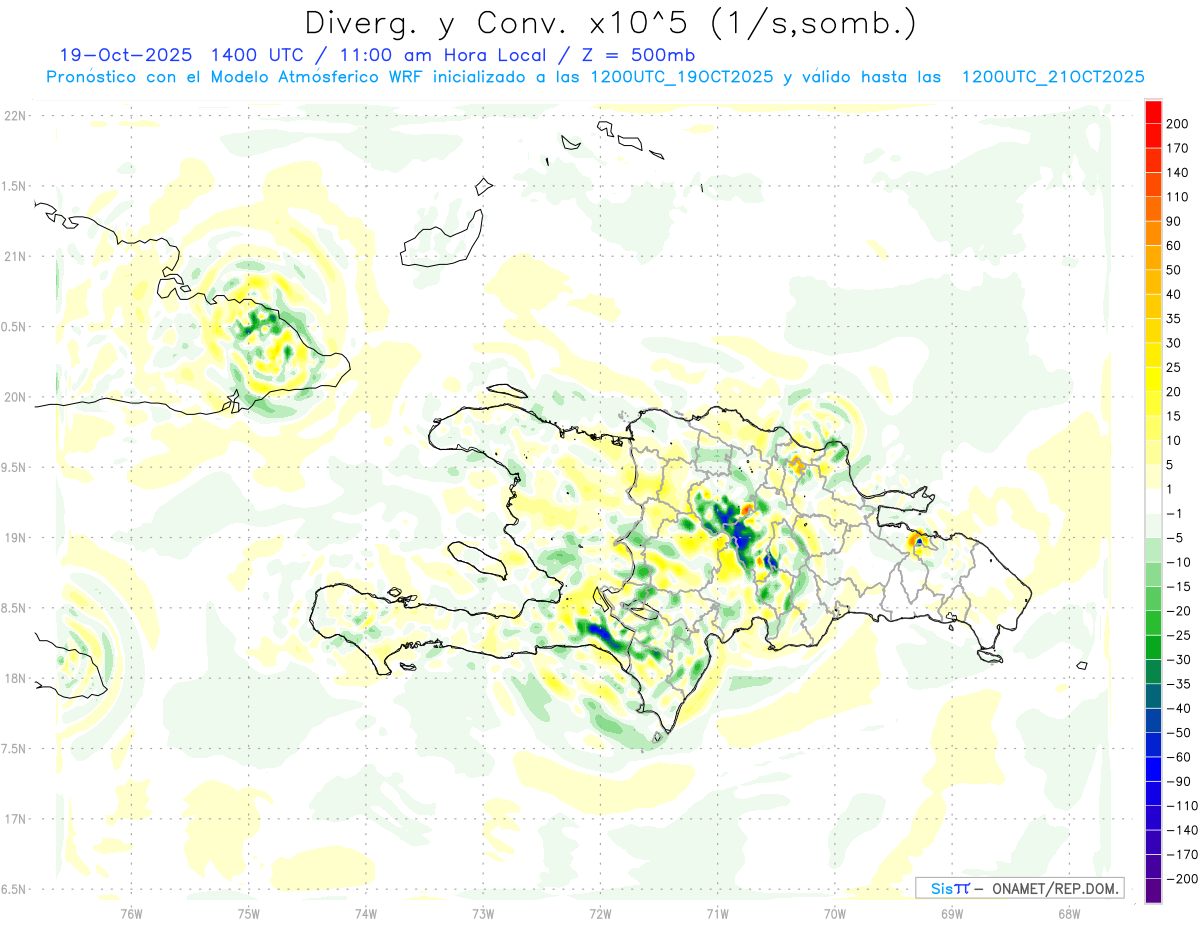Click the '21N' latitude label
The image size is (1200, 927).
(16, 256)
